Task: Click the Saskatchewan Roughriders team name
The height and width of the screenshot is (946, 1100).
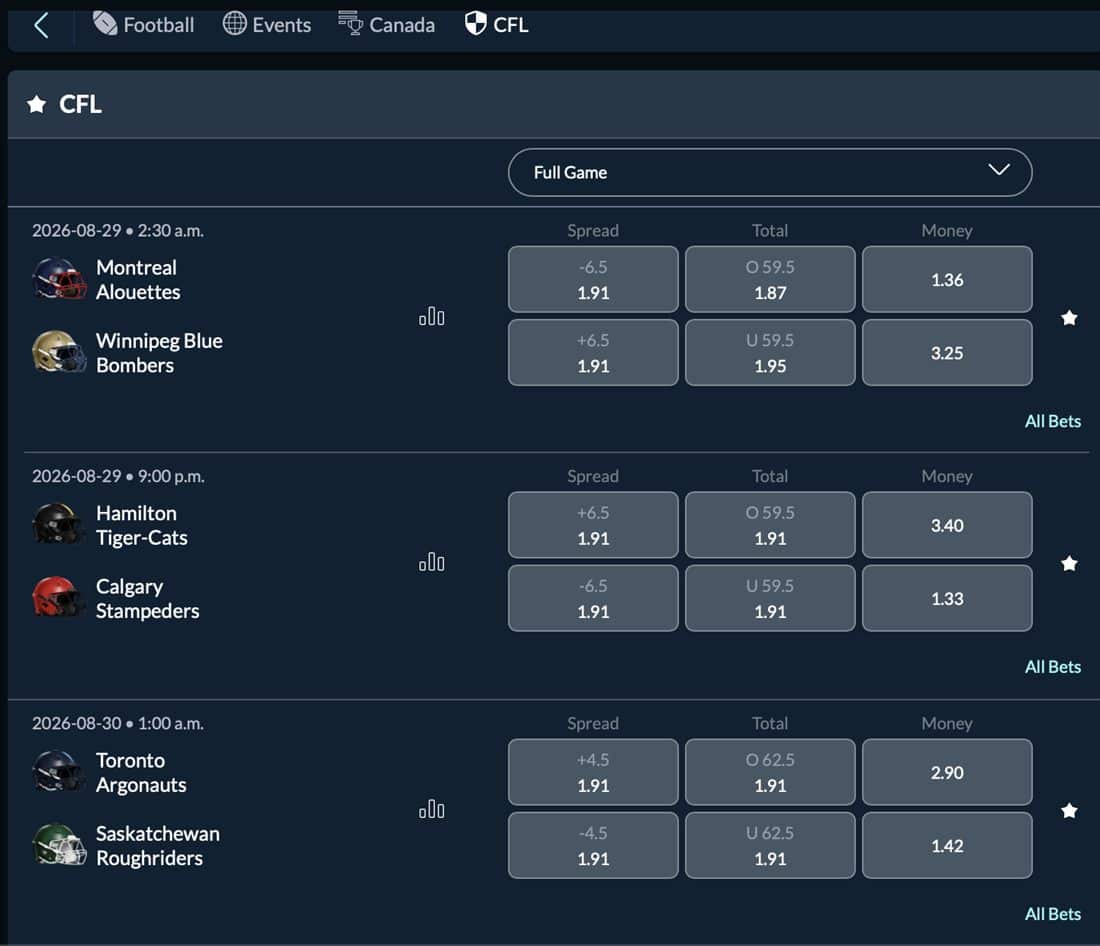Action: pos(158,845)
